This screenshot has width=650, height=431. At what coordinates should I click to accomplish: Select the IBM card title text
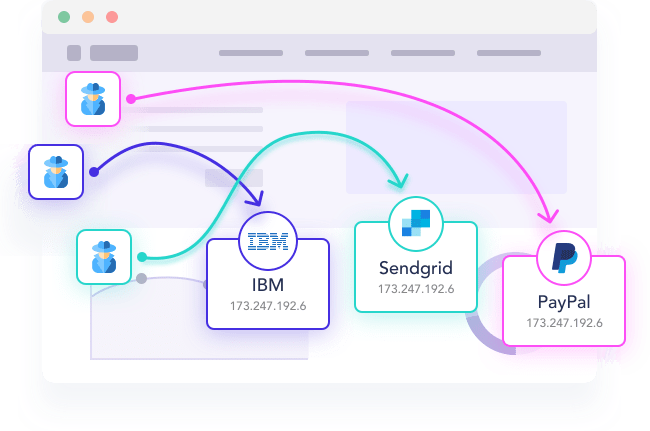[x=268, y=285]
